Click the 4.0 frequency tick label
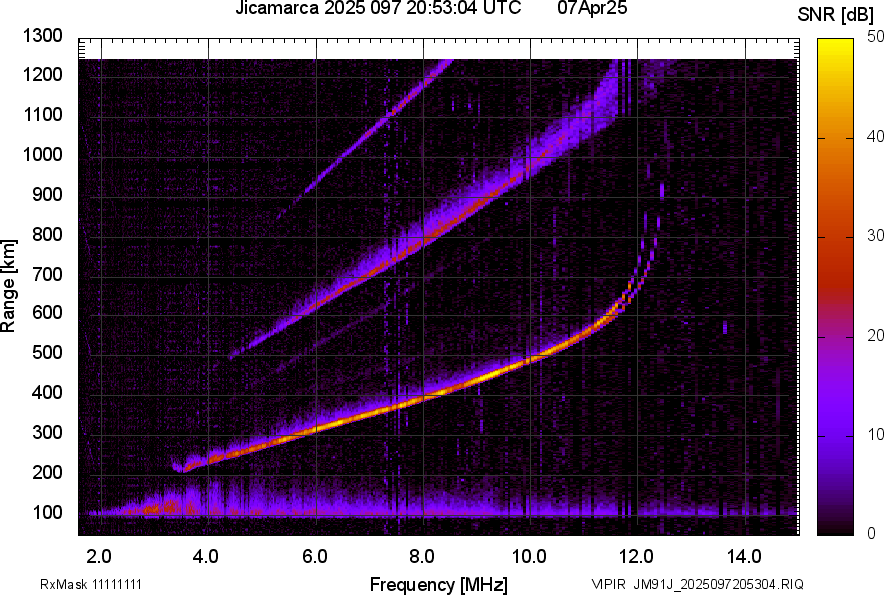This screenshot has height=595, width=884. point(206,556)
